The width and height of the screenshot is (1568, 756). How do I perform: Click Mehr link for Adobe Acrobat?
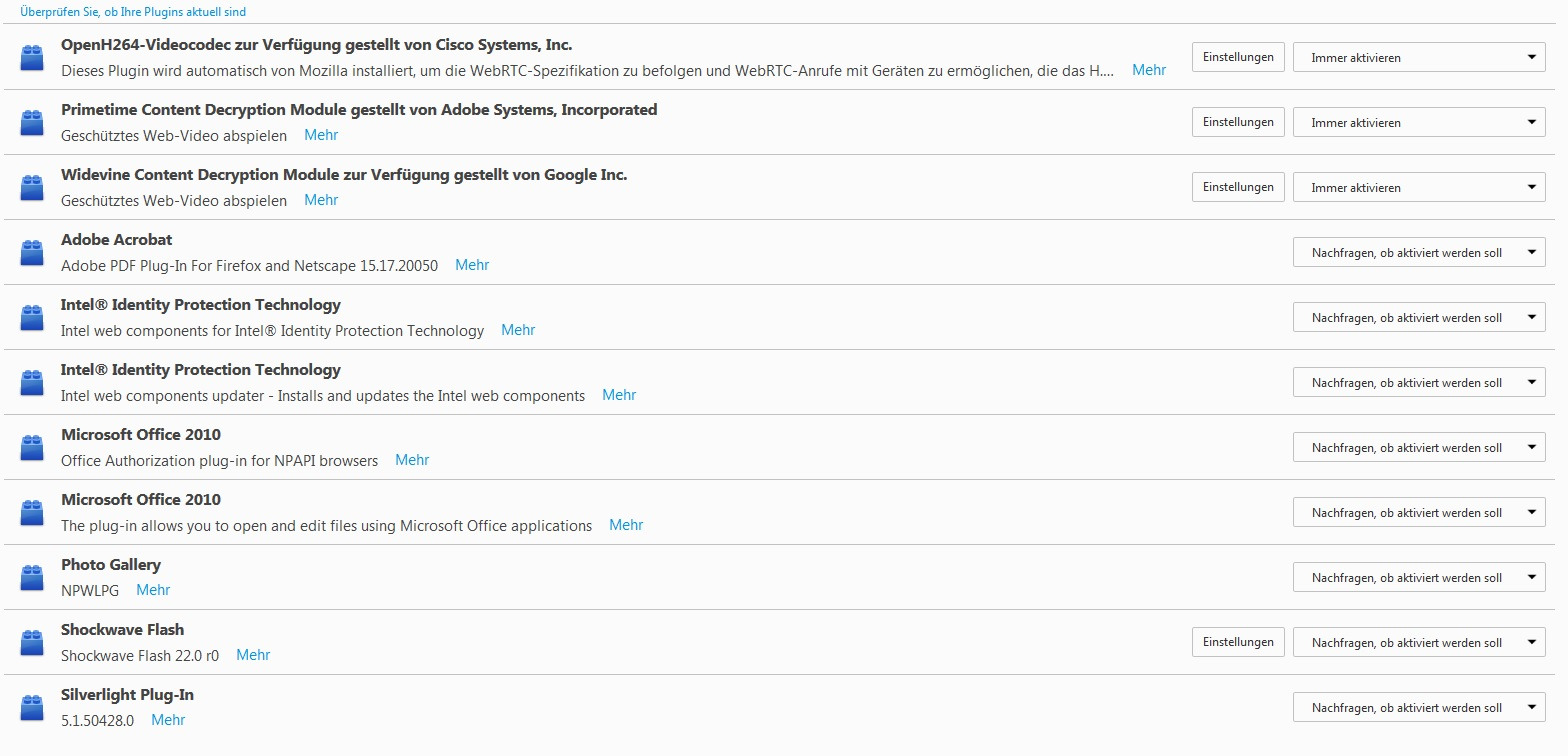472,265
